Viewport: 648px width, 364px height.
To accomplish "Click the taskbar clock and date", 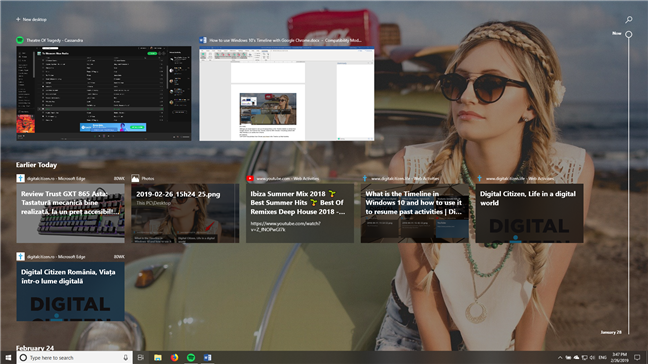I will click(x=619, y=357).
